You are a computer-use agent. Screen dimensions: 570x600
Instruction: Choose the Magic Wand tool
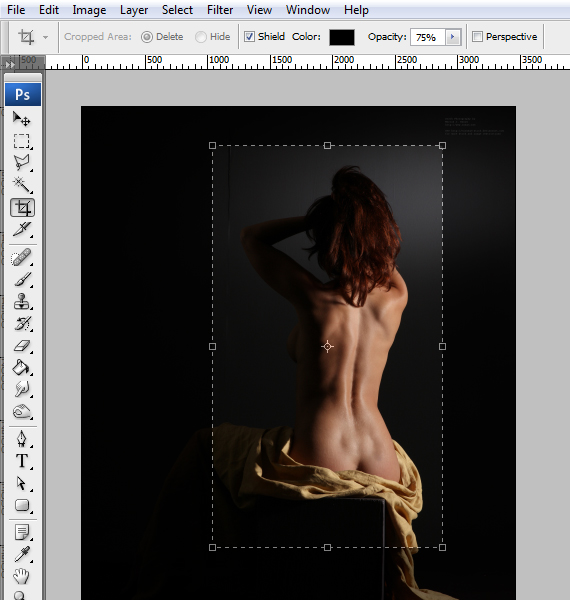(21, 184)
